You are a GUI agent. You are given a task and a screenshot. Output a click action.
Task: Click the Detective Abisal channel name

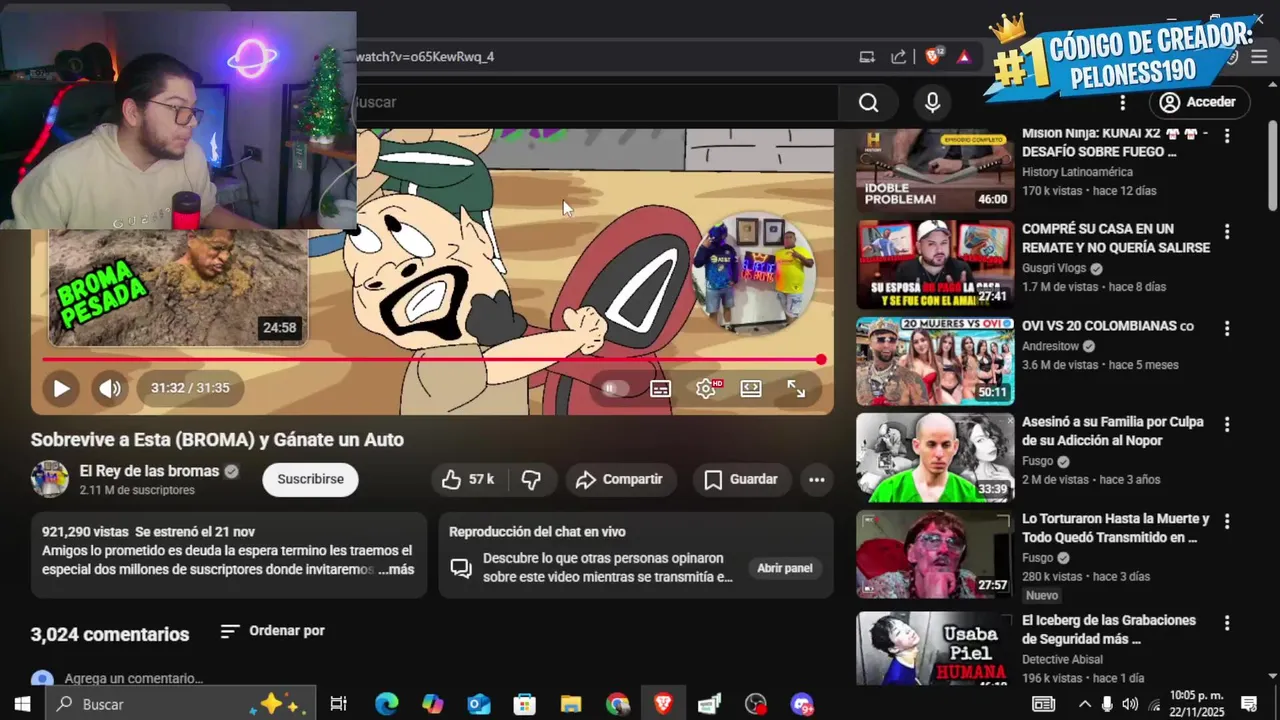[x=1062, y=659]
